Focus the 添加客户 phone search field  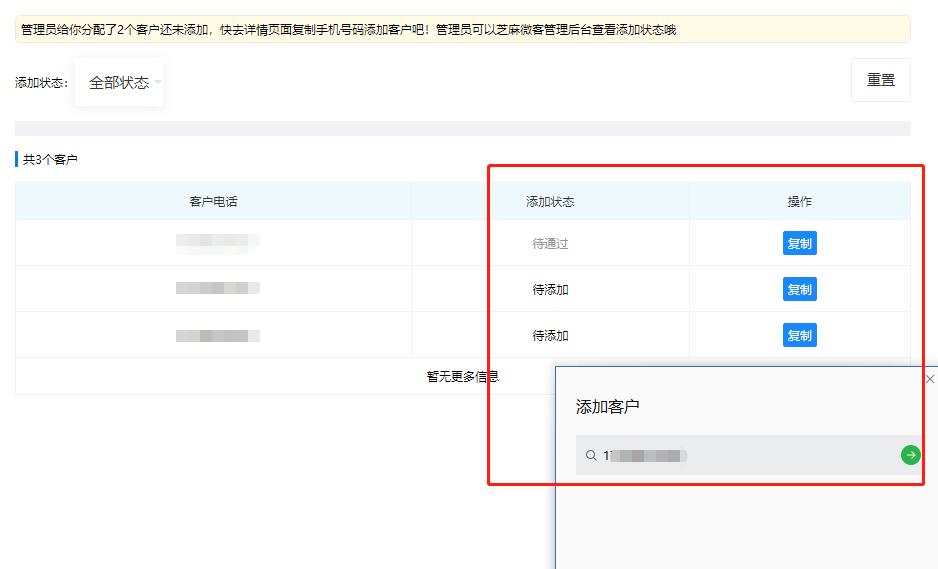748,455
